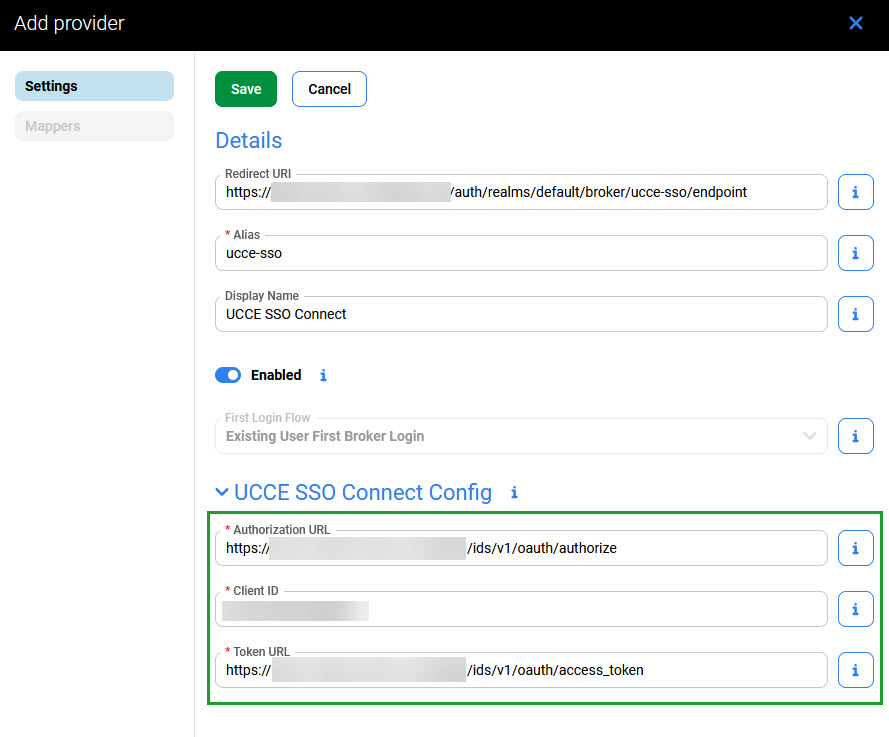Close the Add provider dialog
This screenshot has height=737, width=889.
(856, 23)
